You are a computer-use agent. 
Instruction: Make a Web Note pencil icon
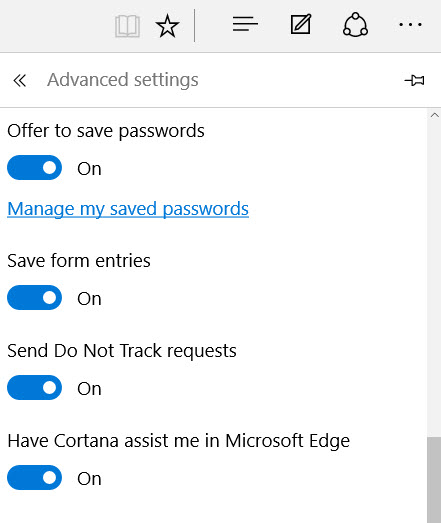click(301, 24)
